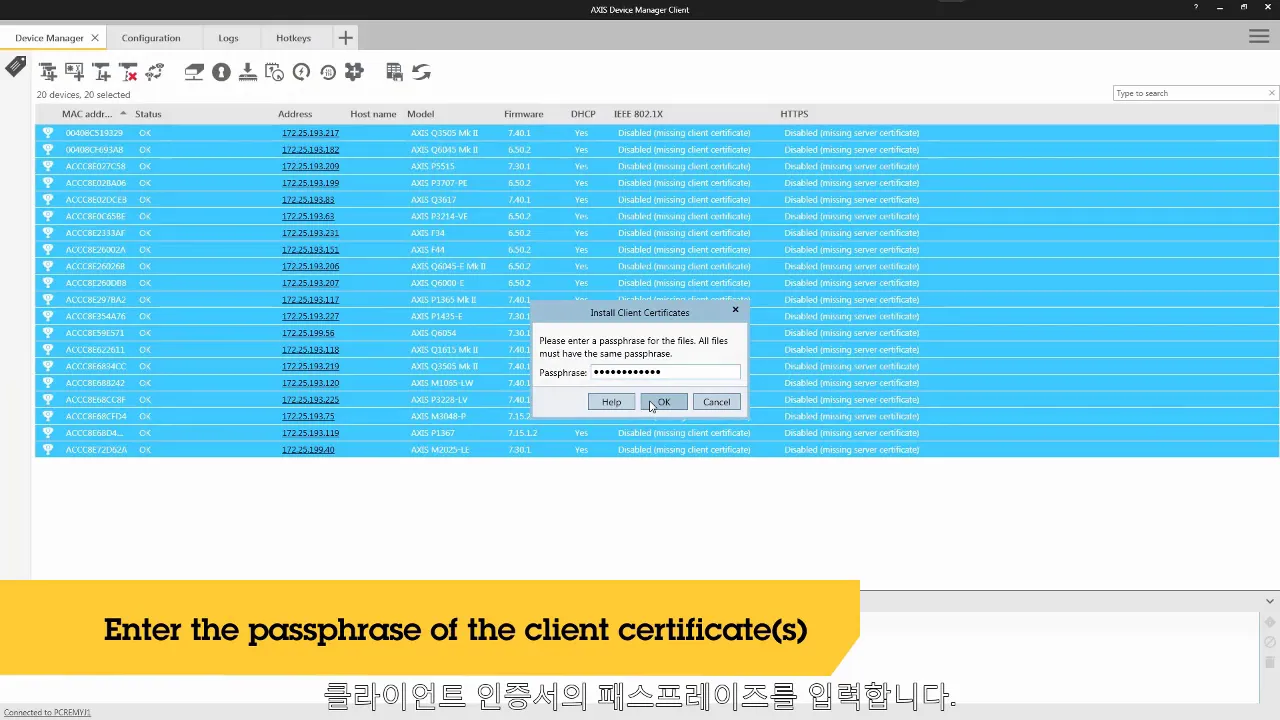Collapse the bottom panel chevron
The width and height of the screenshot is (1280, 720).
pos(1270,601)
